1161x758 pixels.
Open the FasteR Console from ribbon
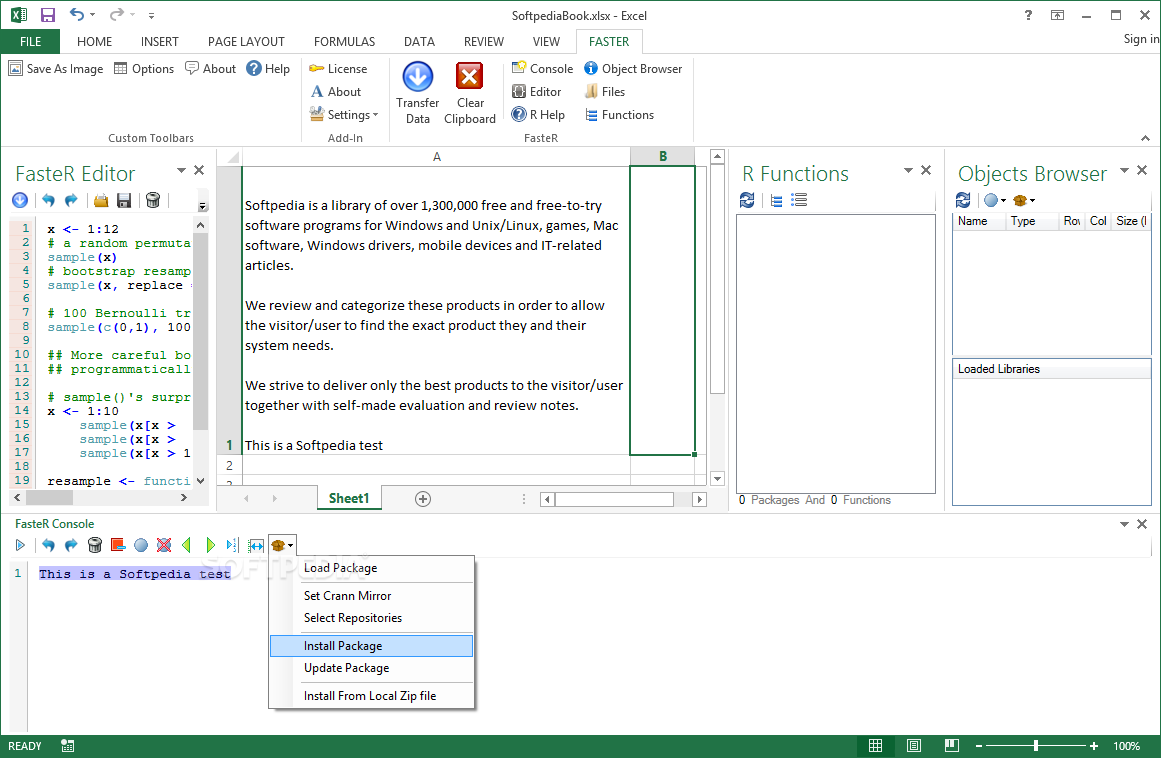click(x=543, y=69)
